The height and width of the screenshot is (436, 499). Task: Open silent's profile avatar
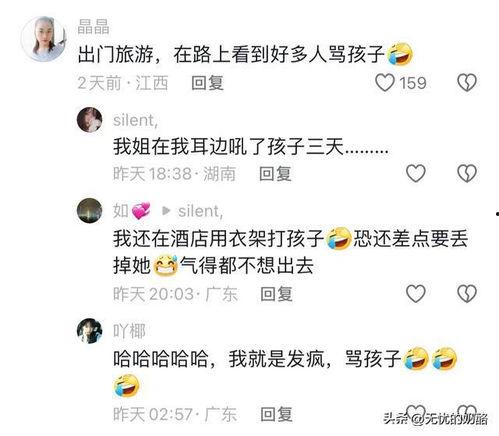[90, 120]
